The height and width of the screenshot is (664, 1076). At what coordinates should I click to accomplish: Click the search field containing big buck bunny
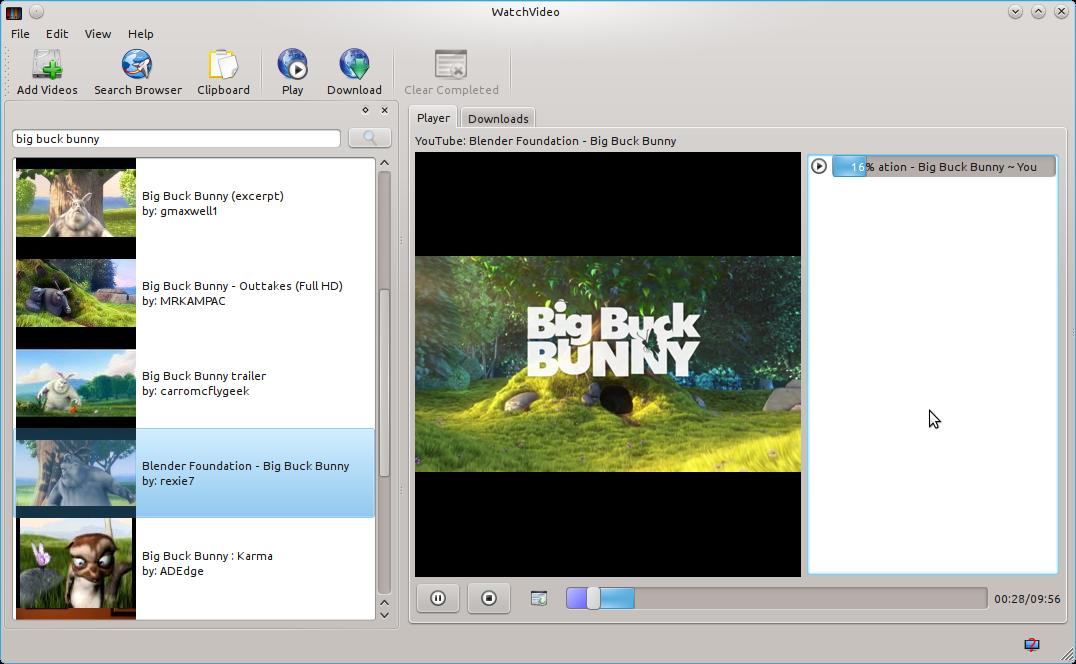coord(176,139)
